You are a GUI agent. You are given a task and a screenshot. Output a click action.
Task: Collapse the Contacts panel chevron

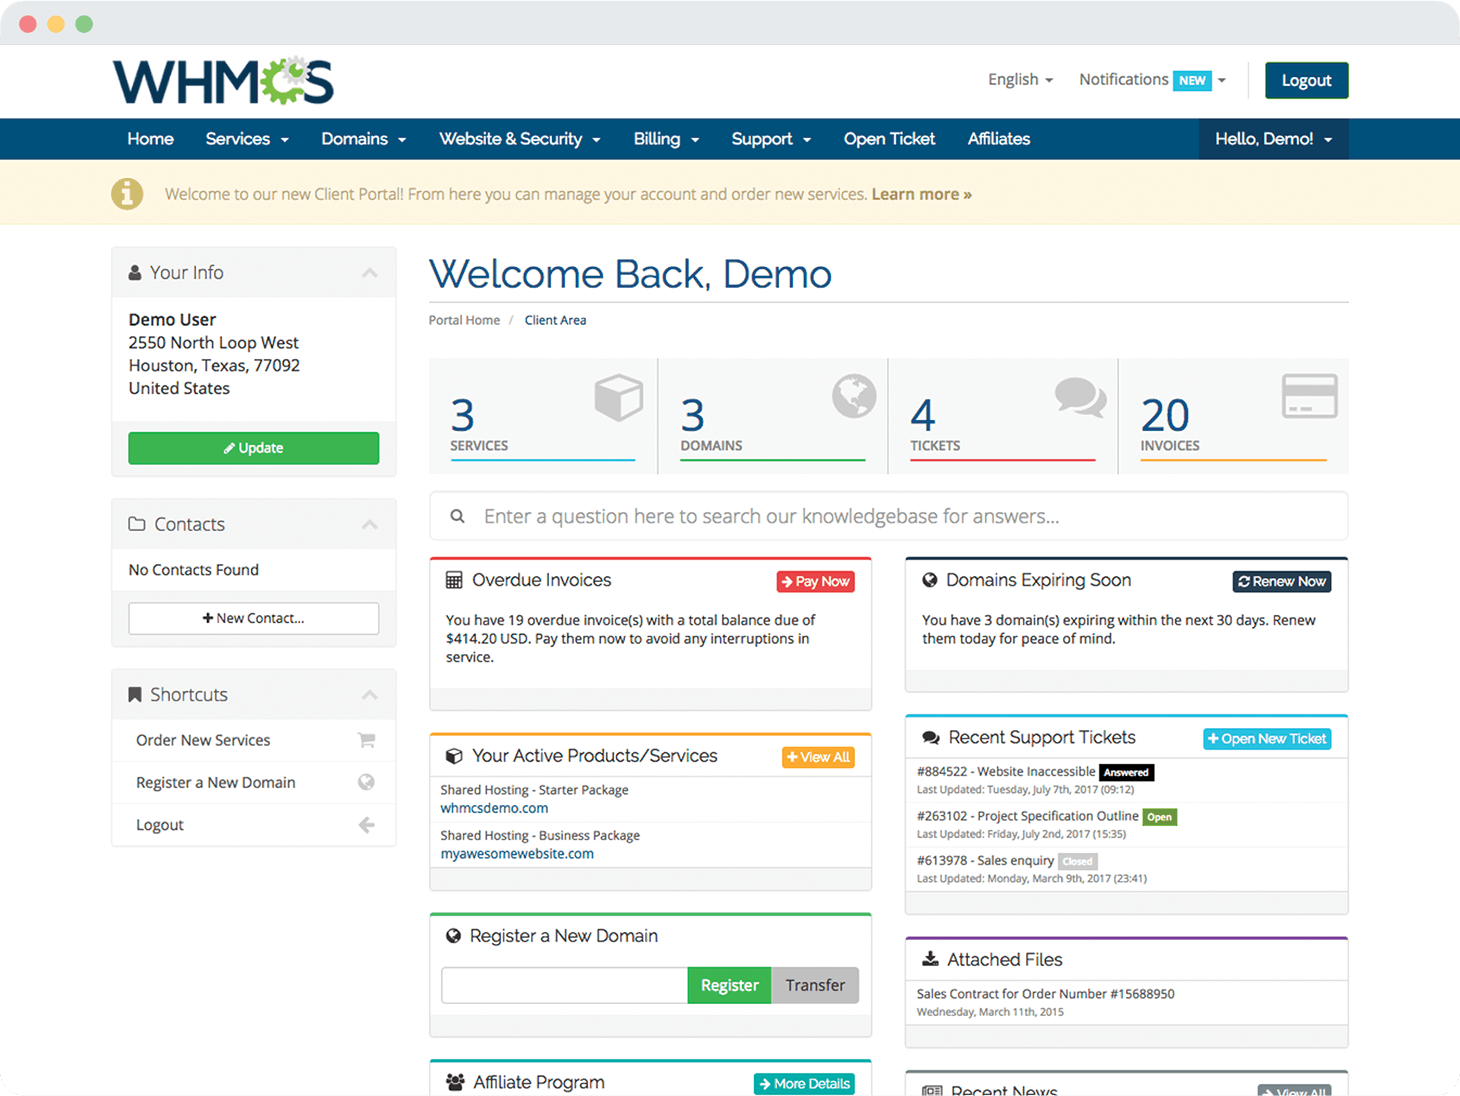[370, 524]
